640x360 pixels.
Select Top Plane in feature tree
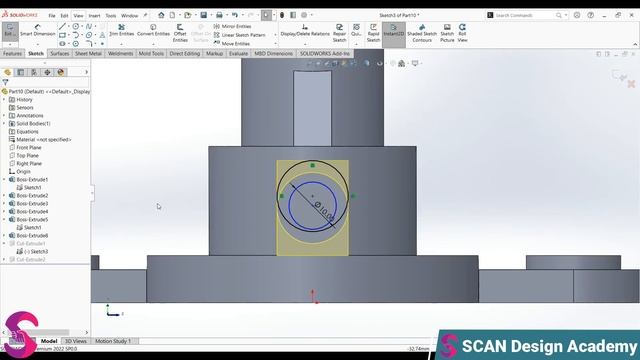(27, 156)
